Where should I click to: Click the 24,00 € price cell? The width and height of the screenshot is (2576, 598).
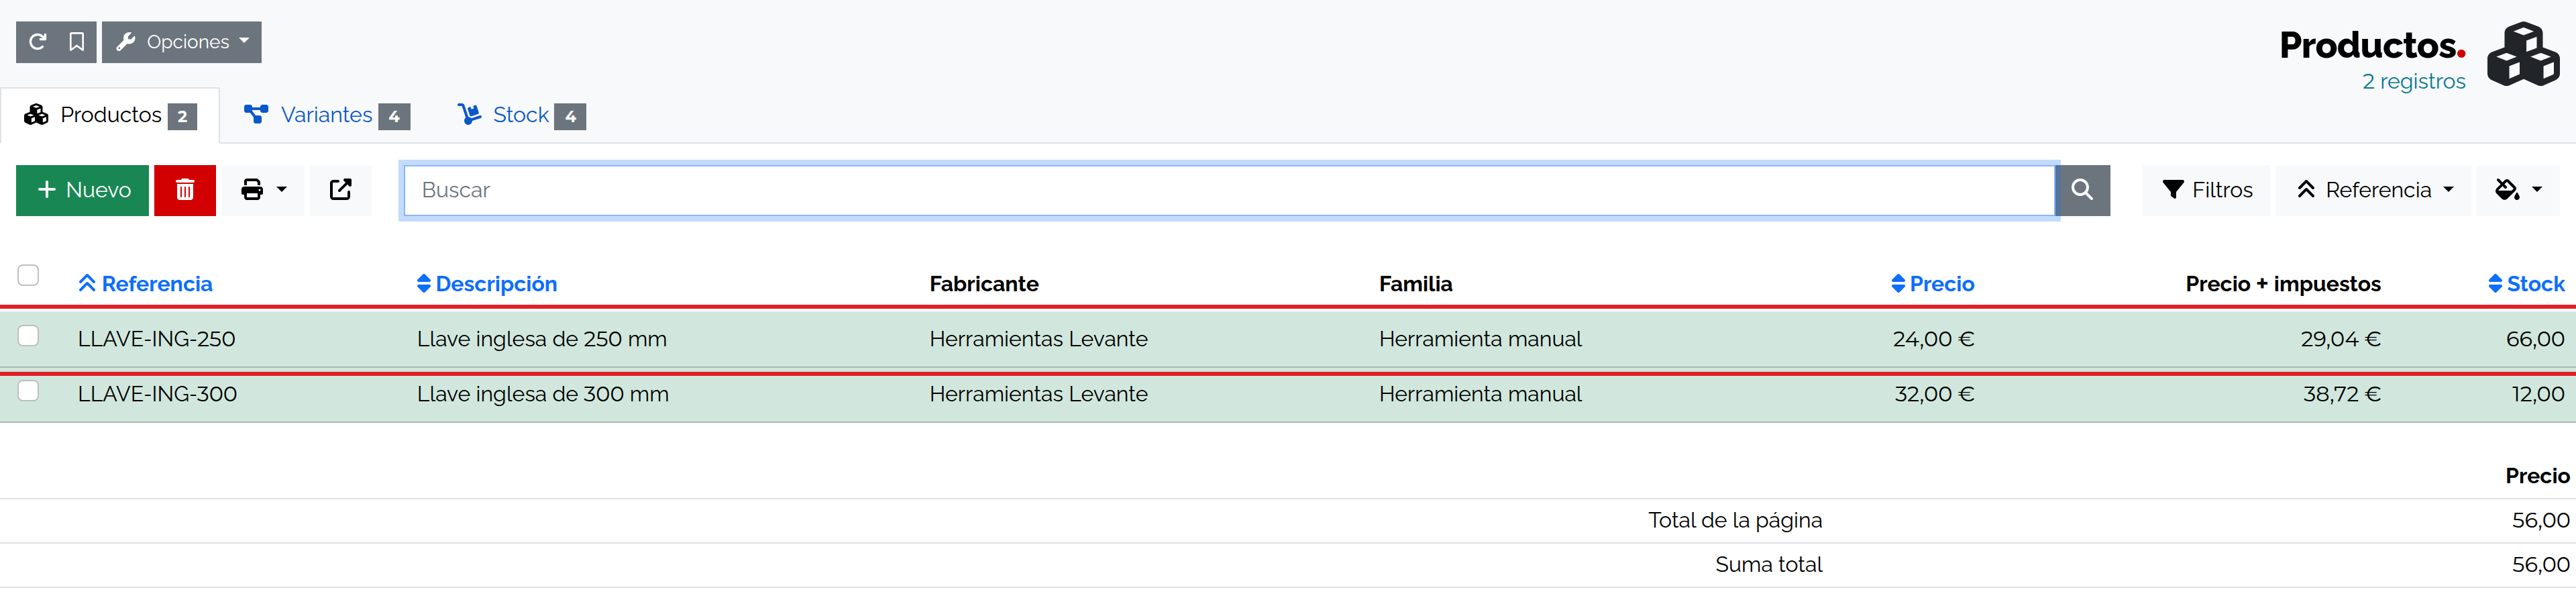[1933, 339]
